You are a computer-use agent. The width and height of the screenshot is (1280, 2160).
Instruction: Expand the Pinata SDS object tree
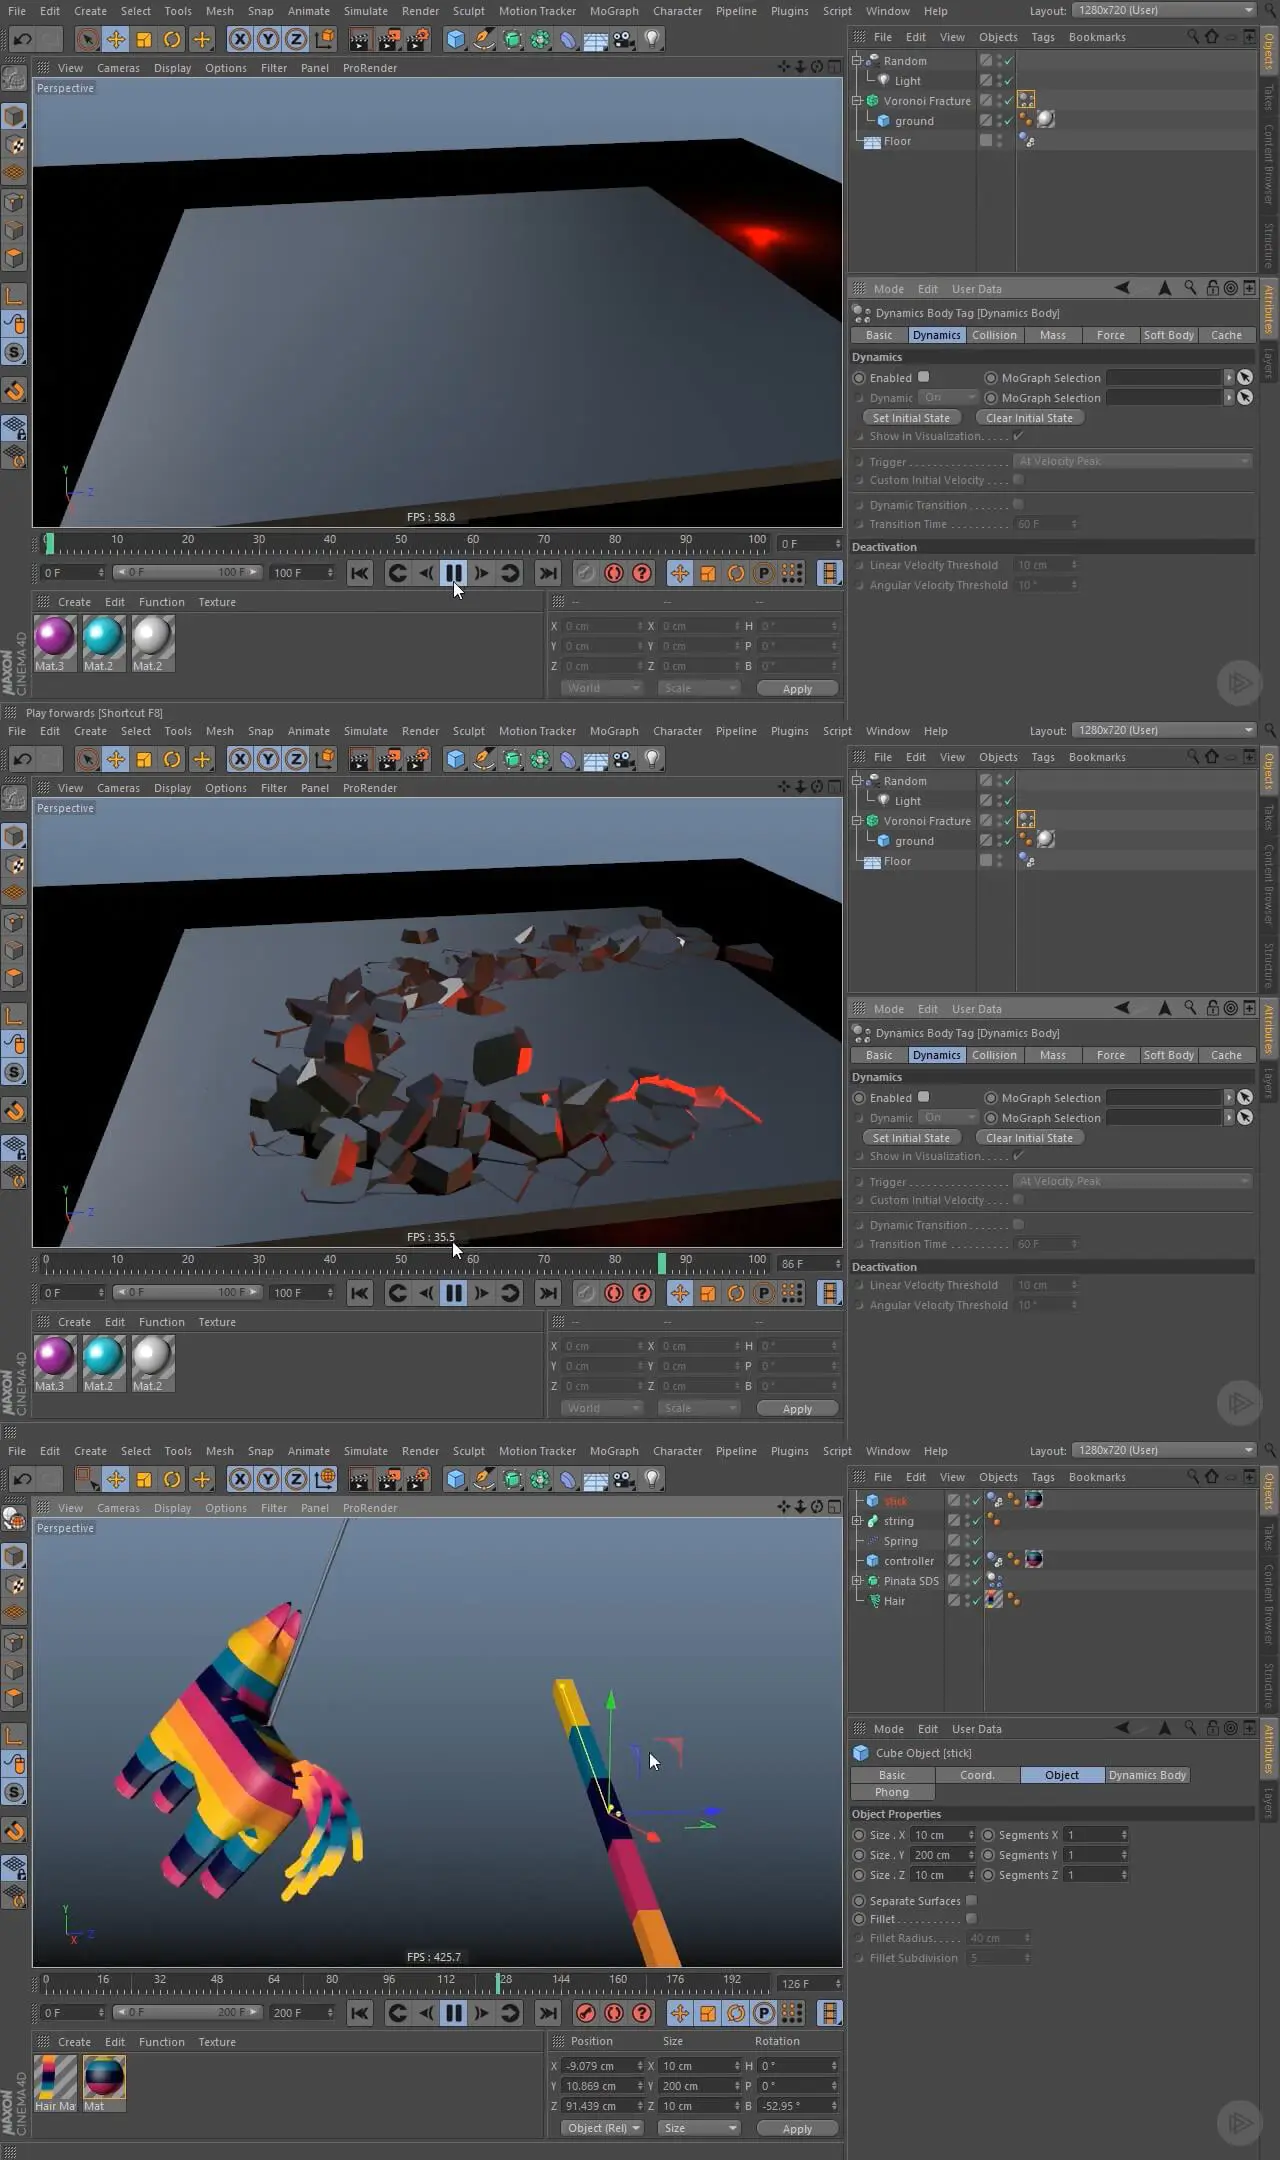point(857,1581)
